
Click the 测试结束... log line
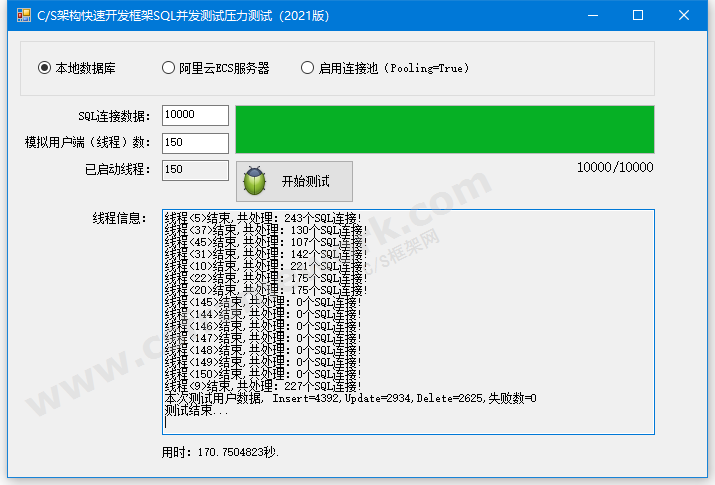tap(196, 410)
